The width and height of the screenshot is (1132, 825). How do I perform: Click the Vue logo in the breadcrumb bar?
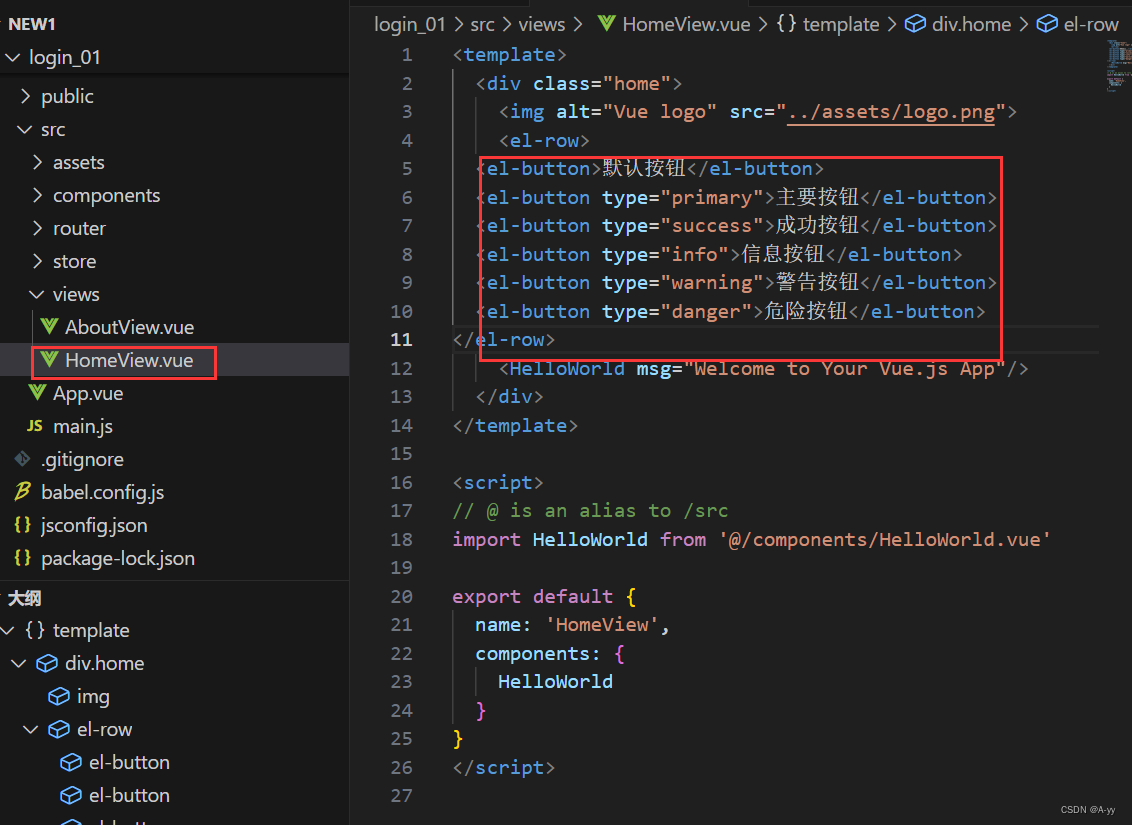pyautogui.click(x=607, y=23)
